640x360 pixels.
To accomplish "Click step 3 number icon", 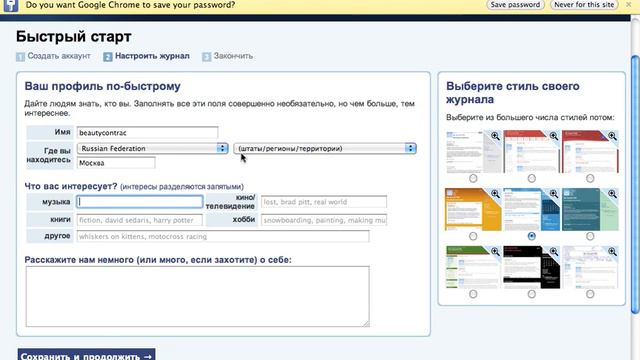I will [207, 57].
